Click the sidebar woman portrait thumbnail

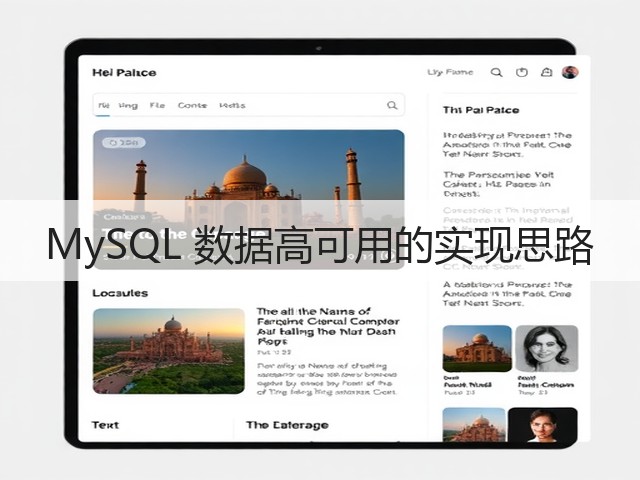click(x=547, y=348)
